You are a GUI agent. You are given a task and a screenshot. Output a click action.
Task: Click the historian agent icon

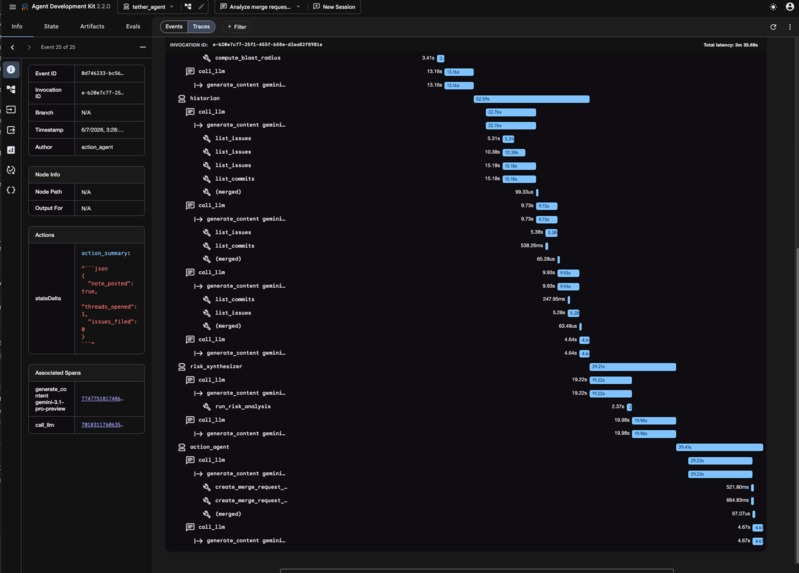point(181,98)
